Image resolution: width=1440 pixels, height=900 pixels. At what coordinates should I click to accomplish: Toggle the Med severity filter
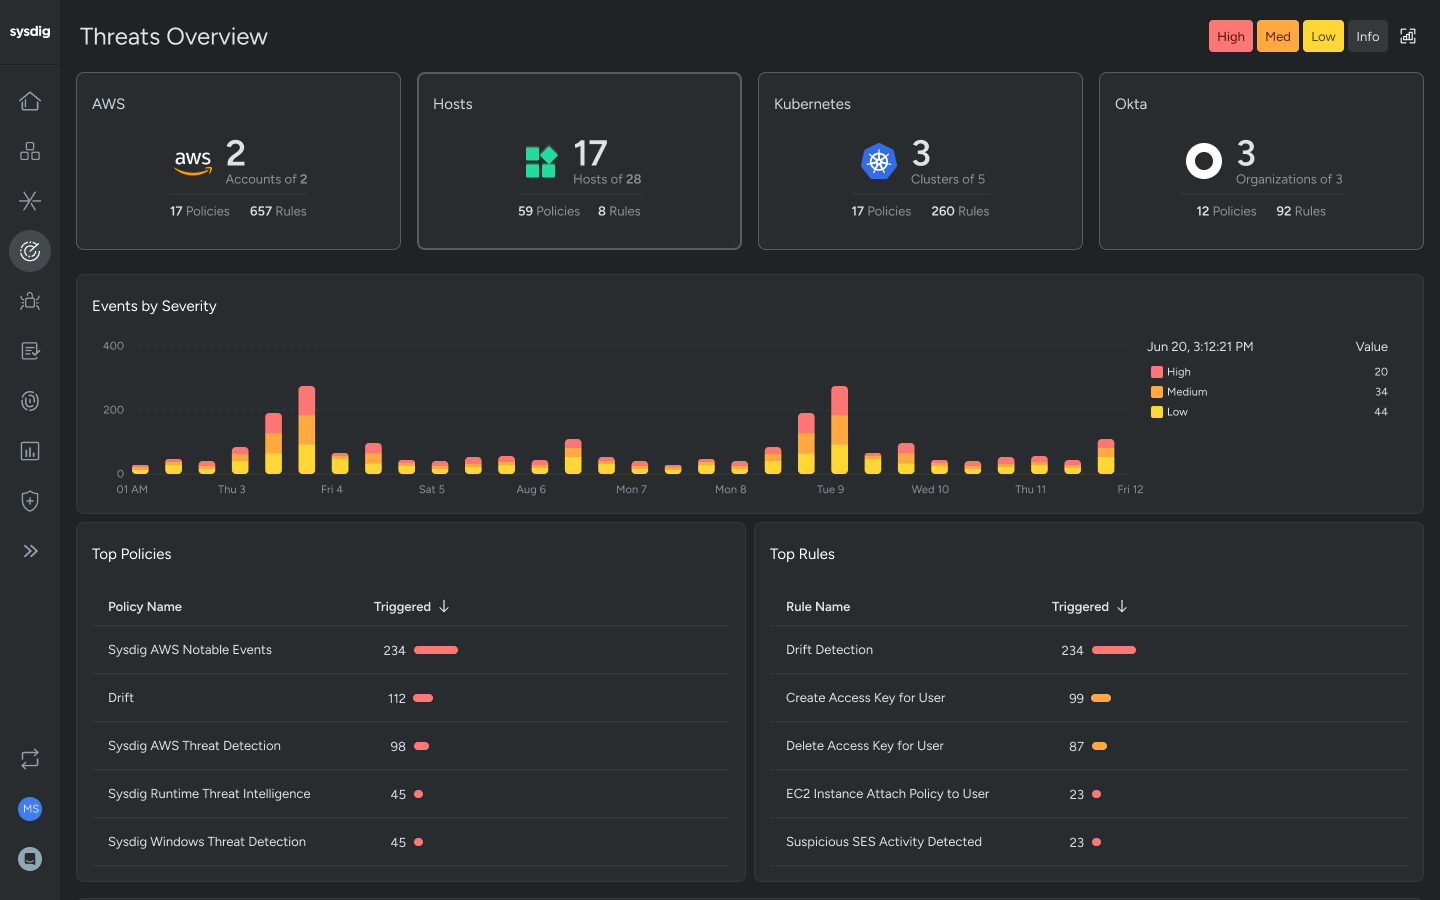tap(1277, 35)
